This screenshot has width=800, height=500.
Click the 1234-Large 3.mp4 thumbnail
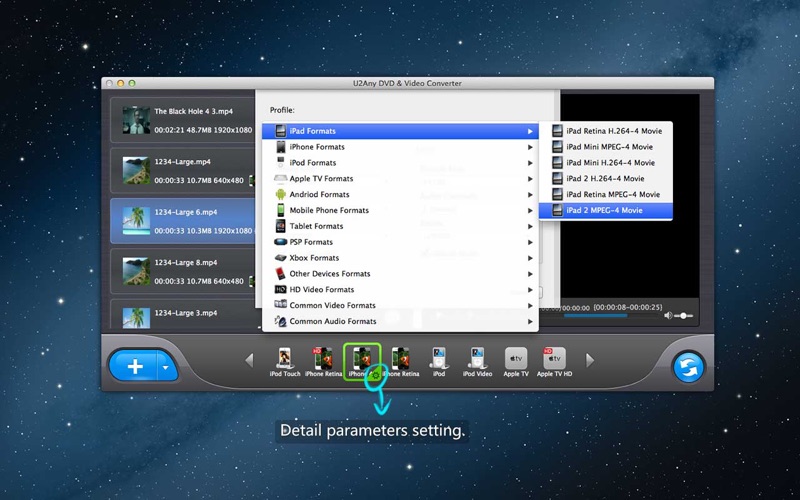coord(136,318)
